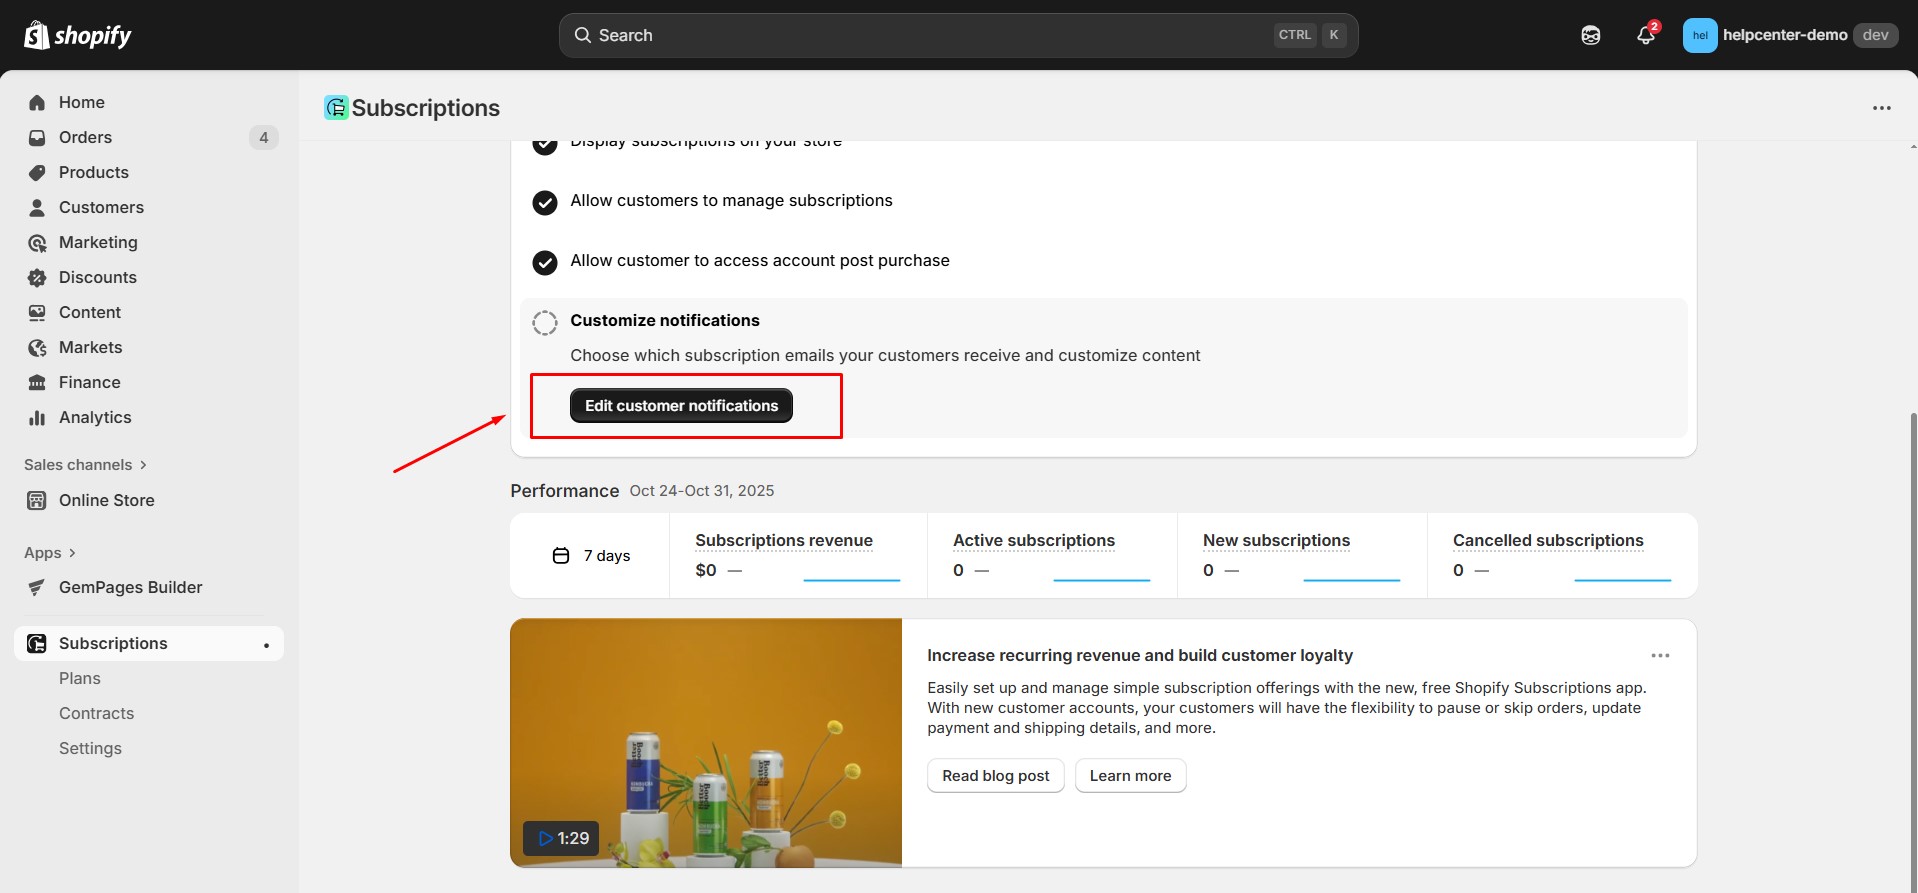Expand Apps section
1918x893 pixels.
pos(50,553)
